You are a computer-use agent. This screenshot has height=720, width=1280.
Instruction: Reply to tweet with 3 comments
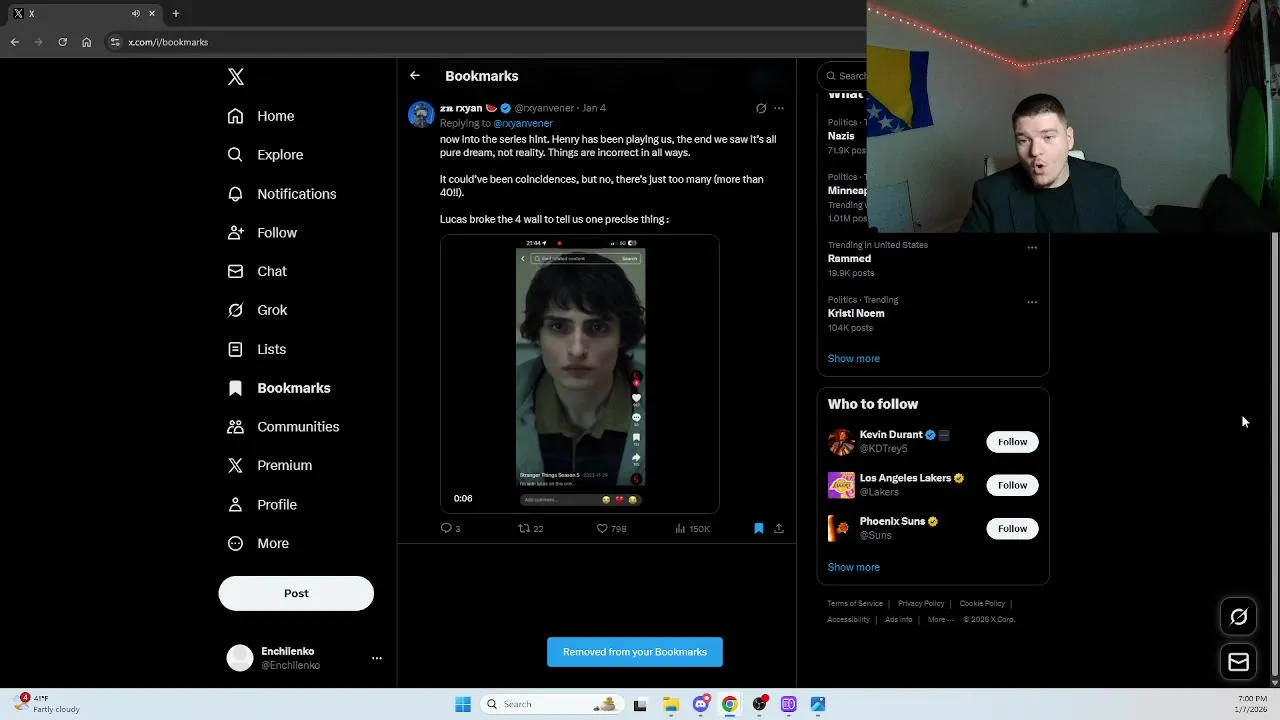point(450,528)
